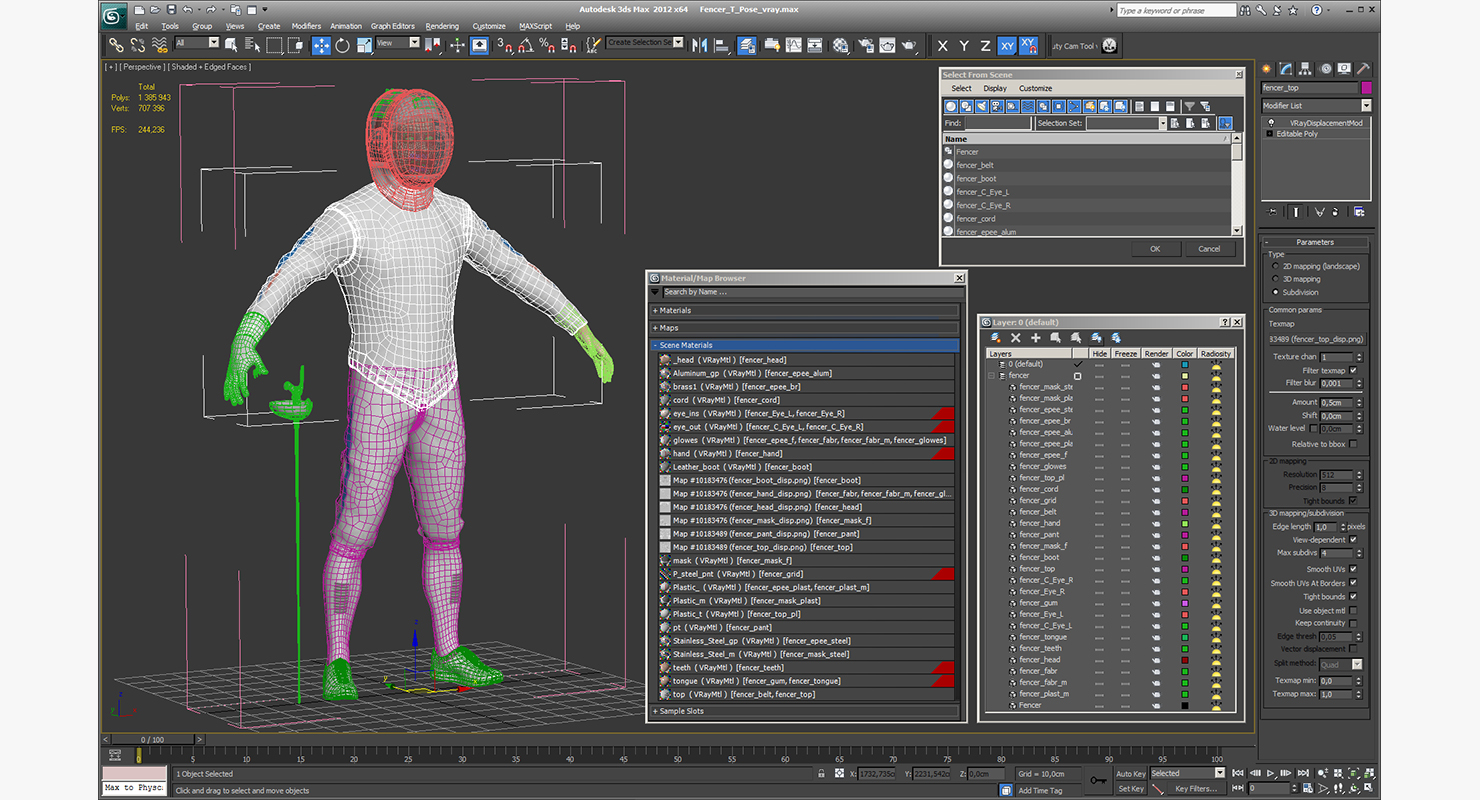Click Go to End playback button
Screen dimensions: 1480x800
pos(1302,773)
